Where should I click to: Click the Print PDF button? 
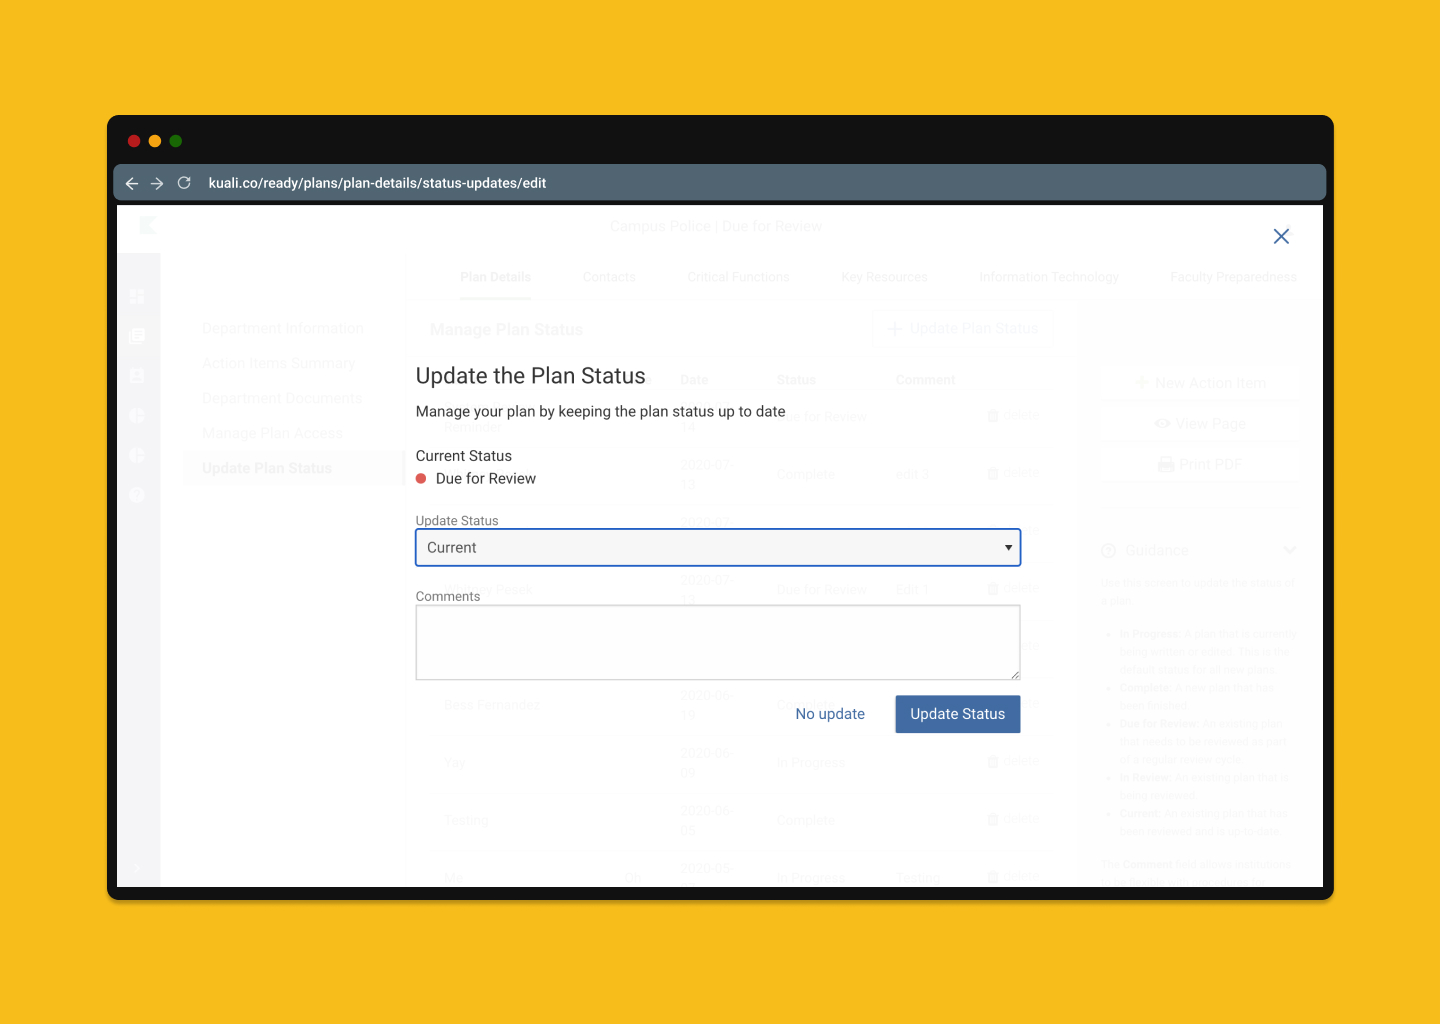pyautogui.click(x=1199, y=464)
